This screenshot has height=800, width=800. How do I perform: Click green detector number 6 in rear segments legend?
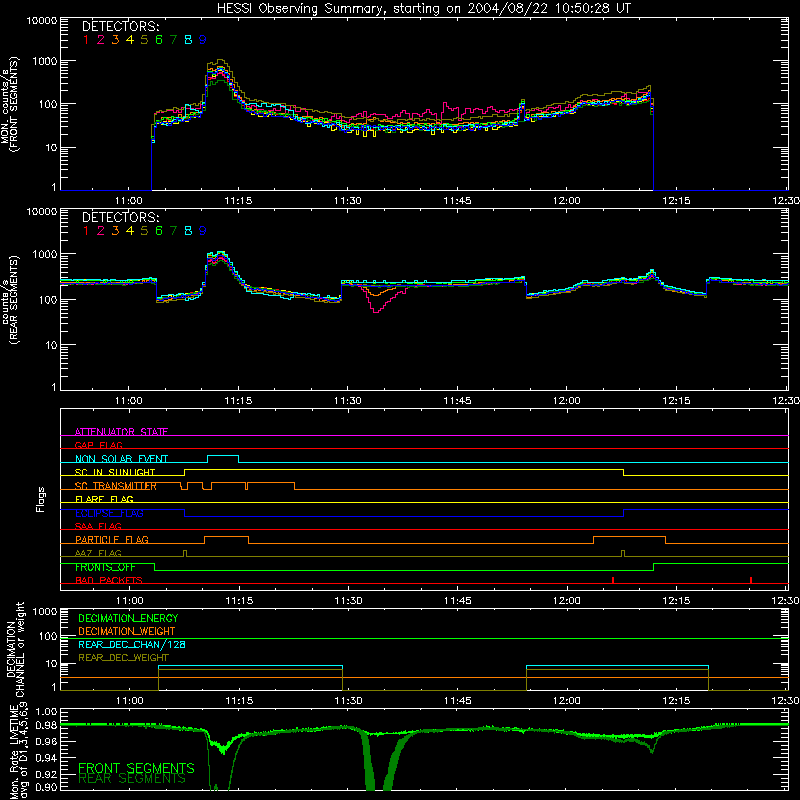159,231
